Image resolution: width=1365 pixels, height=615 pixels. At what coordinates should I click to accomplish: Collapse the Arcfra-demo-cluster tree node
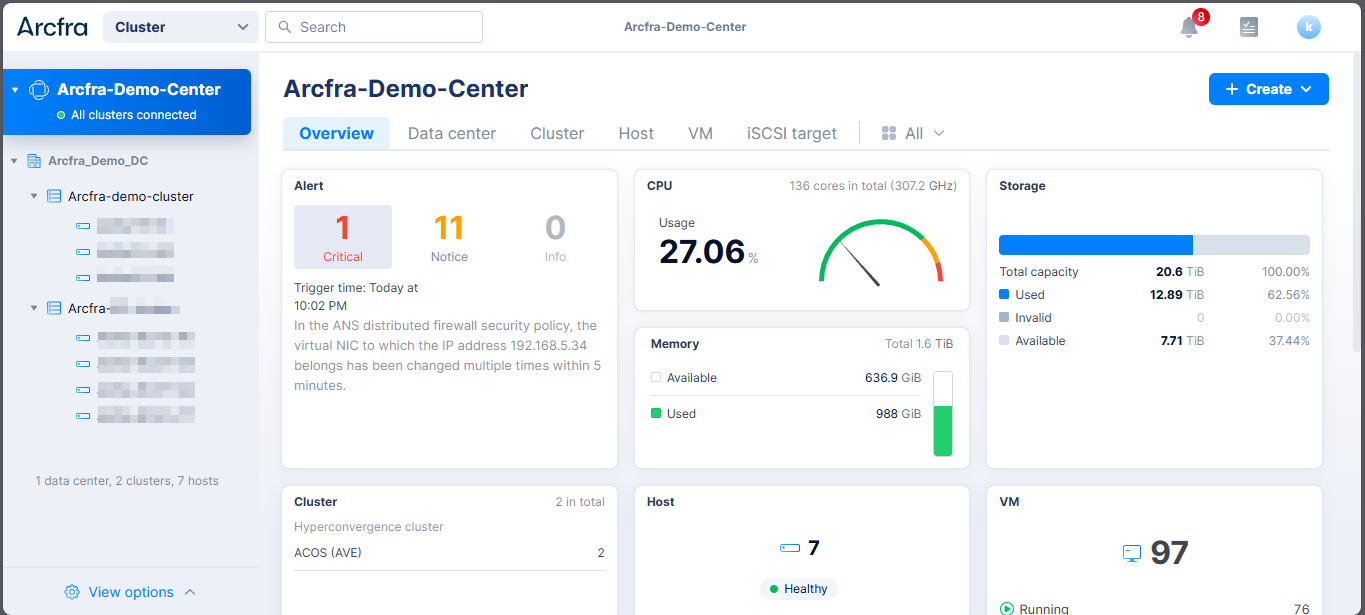(x=34, y=197)
